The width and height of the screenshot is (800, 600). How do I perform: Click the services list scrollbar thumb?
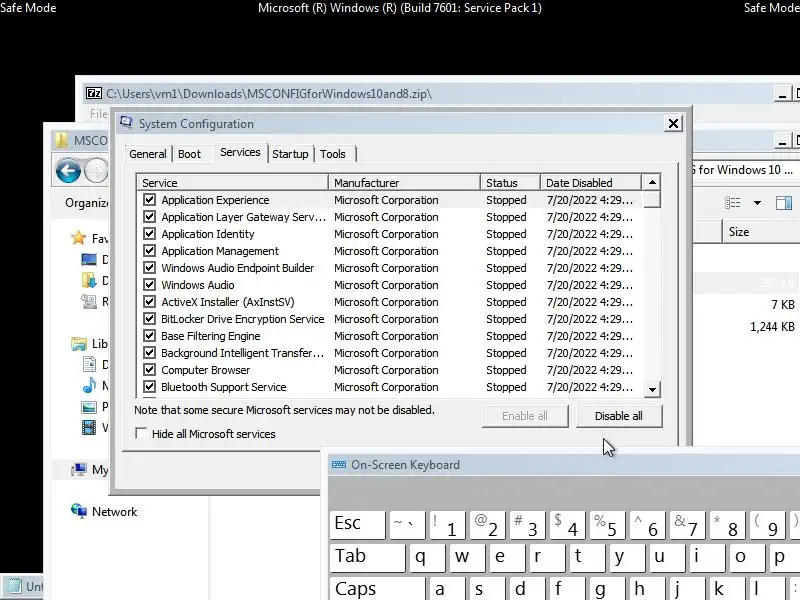point(652,199)
